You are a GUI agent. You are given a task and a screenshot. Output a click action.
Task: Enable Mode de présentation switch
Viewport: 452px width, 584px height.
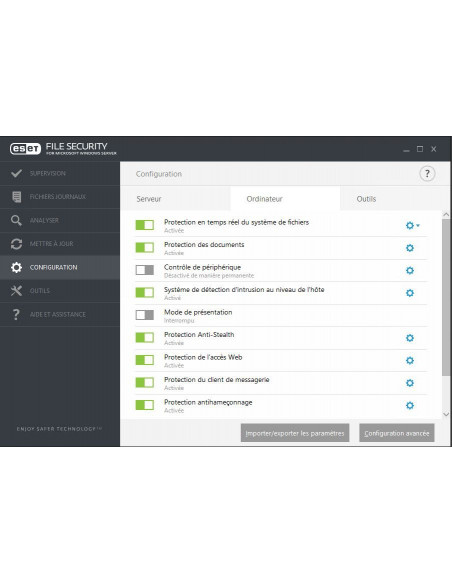[x=144, y=315]
